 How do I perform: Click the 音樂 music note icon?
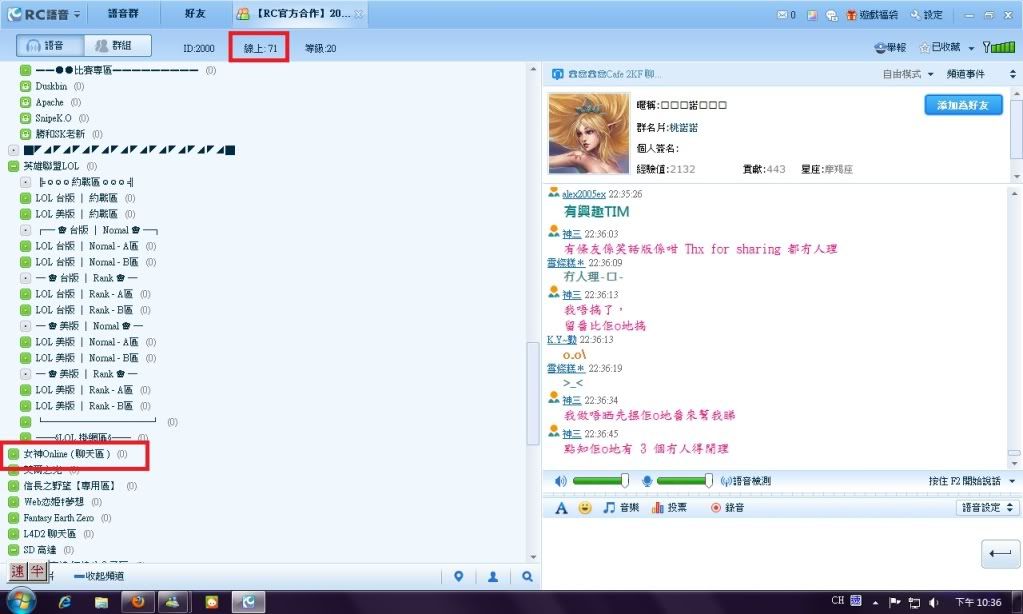[x=620, y=508]
